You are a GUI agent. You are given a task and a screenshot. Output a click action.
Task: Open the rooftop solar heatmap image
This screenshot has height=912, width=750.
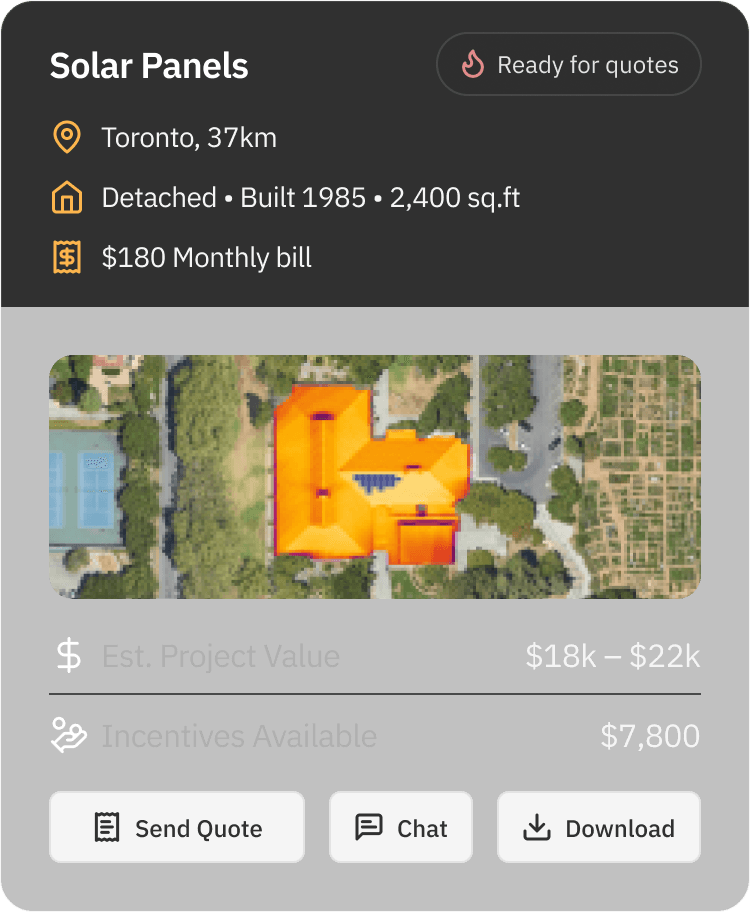tap(375, 477)
